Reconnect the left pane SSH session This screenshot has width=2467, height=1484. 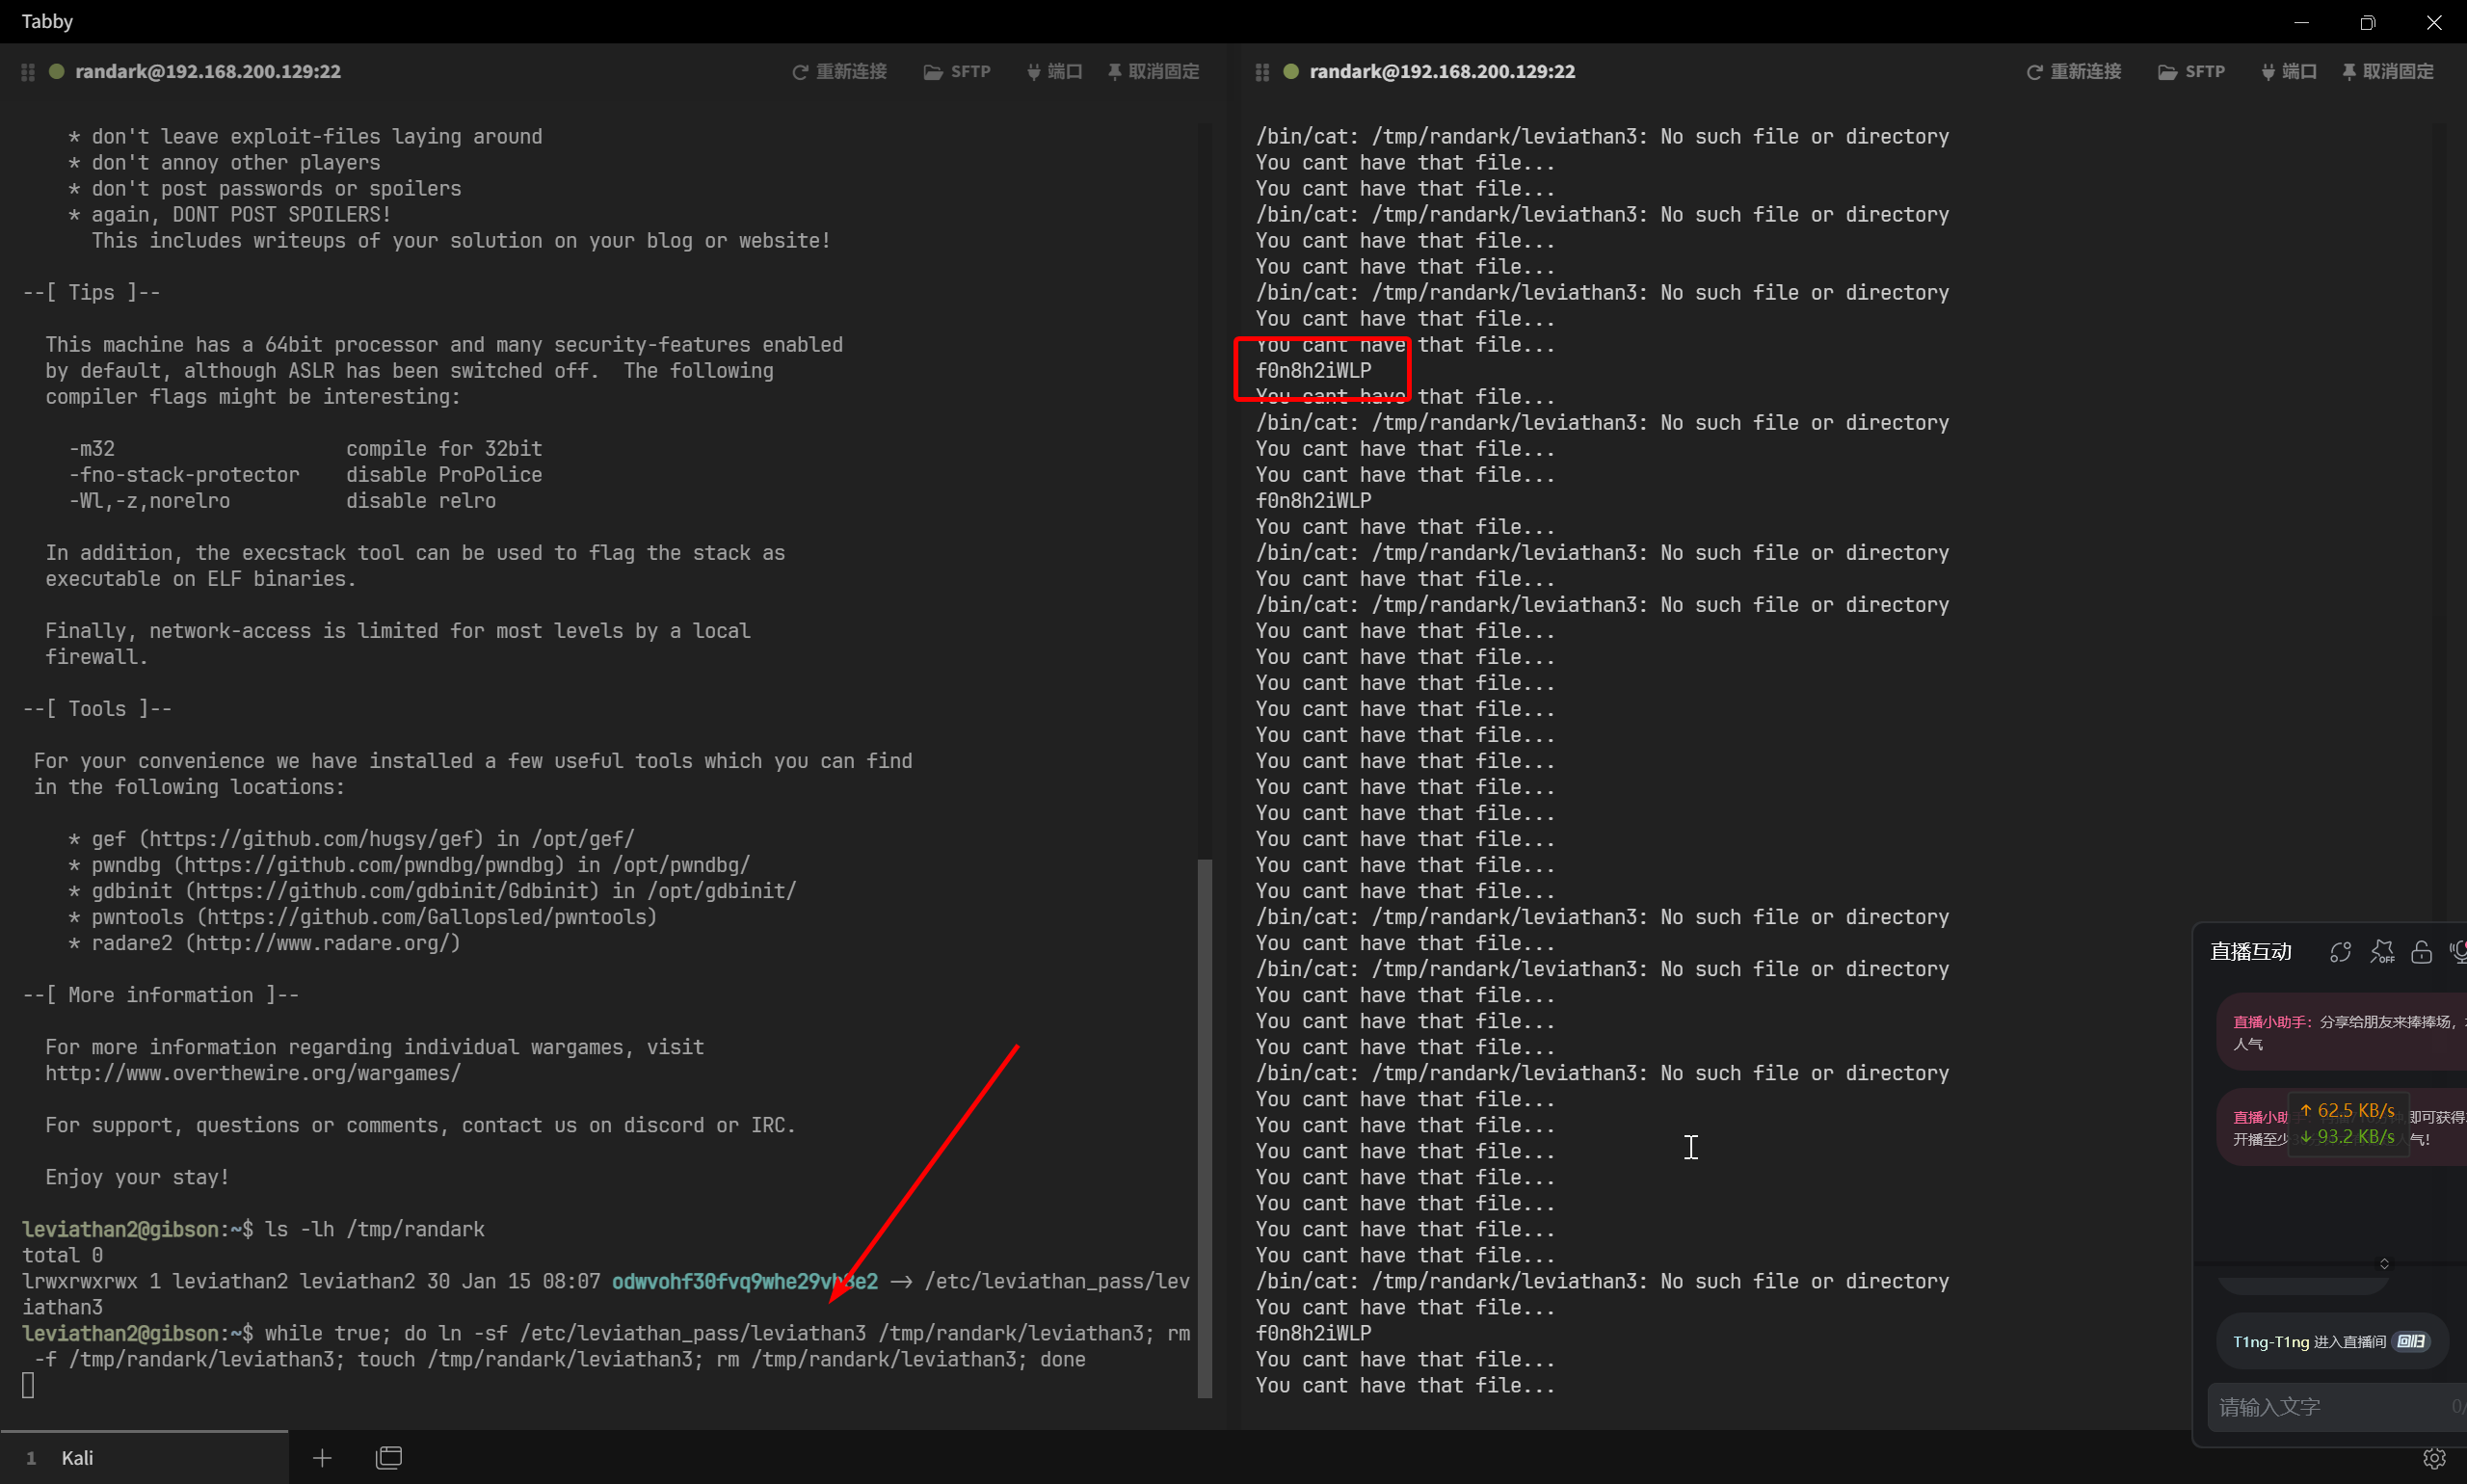point(839,72)
